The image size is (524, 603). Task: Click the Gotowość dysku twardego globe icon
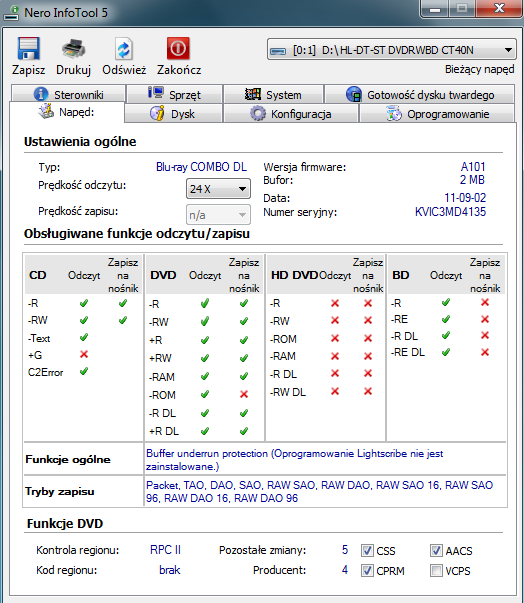354,94
